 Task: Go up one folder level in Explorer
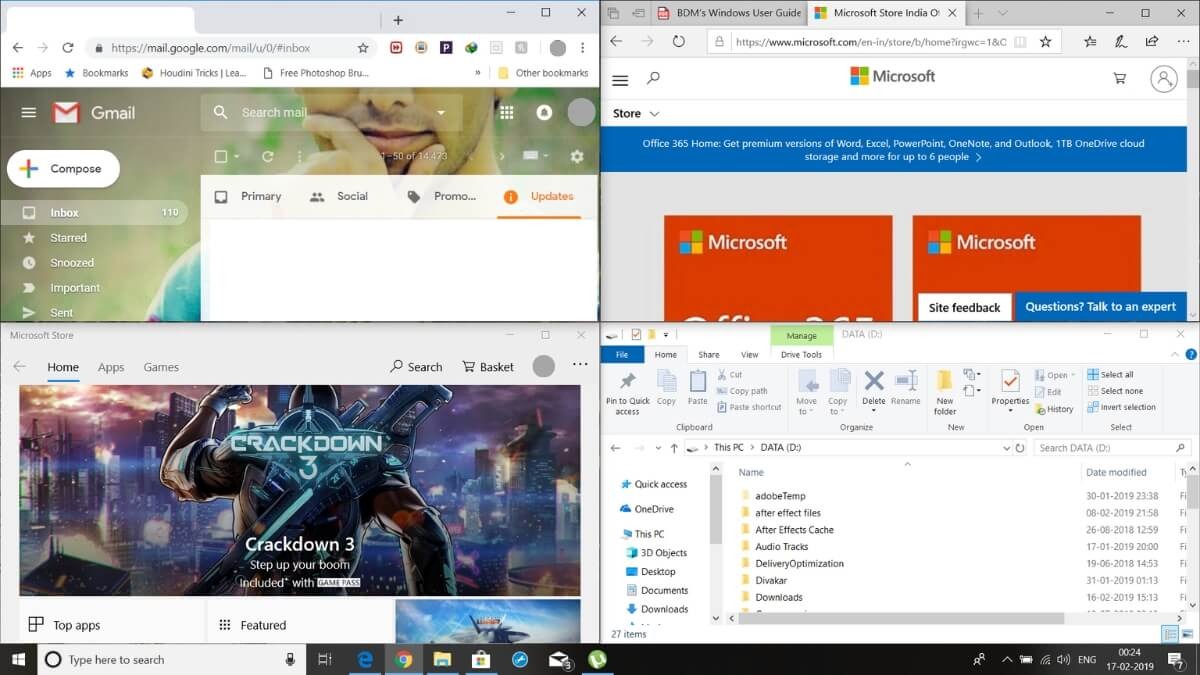coord(675,448)
